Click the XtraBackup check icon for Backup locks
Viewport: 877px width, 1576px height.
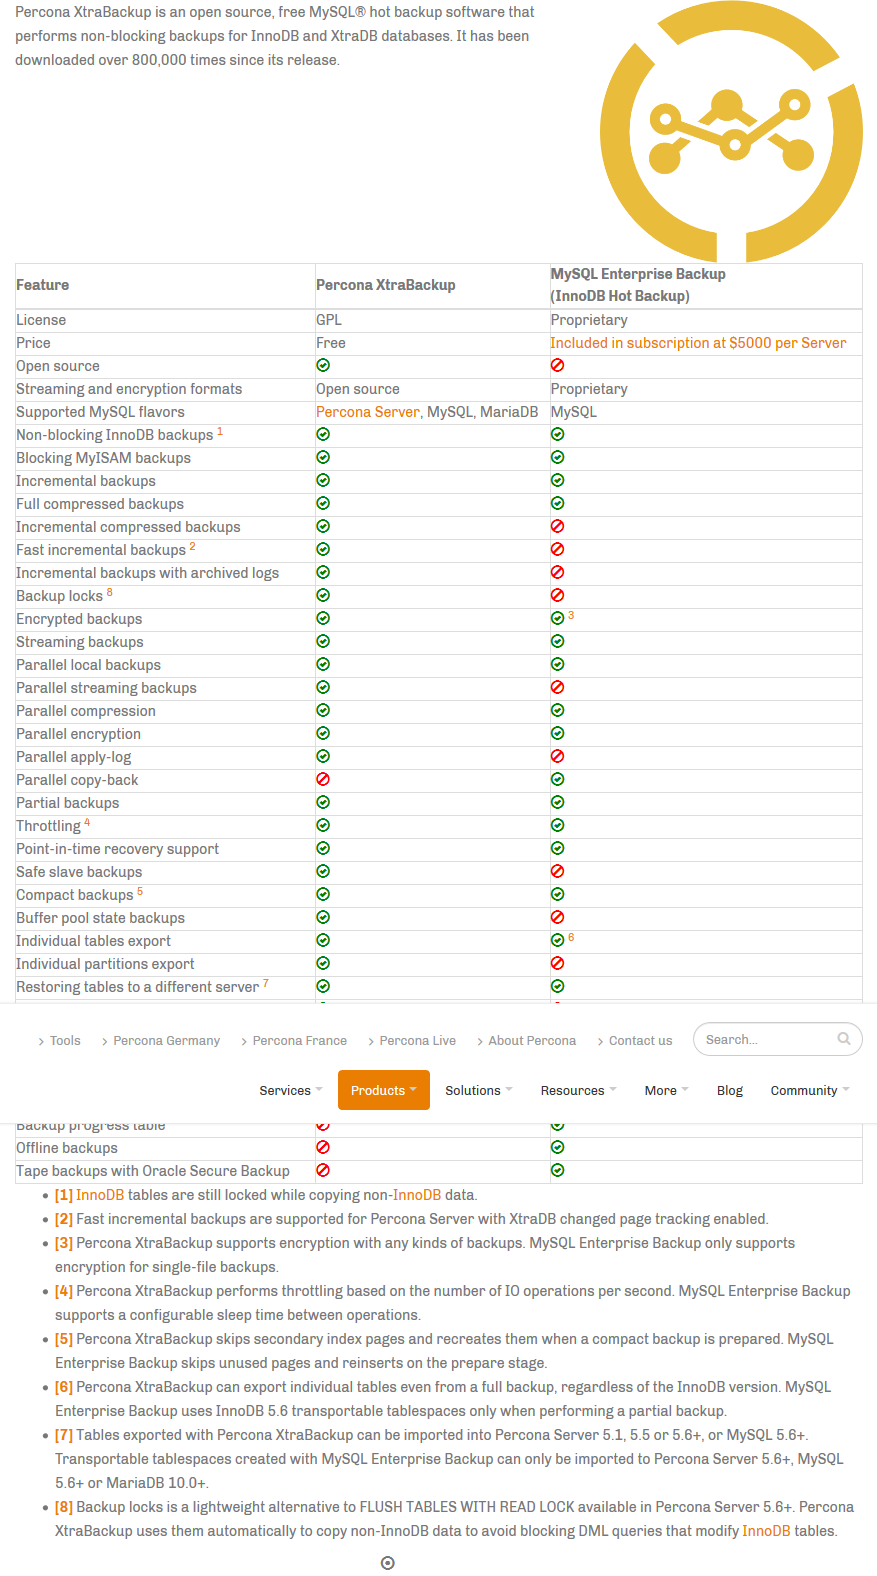323,595
